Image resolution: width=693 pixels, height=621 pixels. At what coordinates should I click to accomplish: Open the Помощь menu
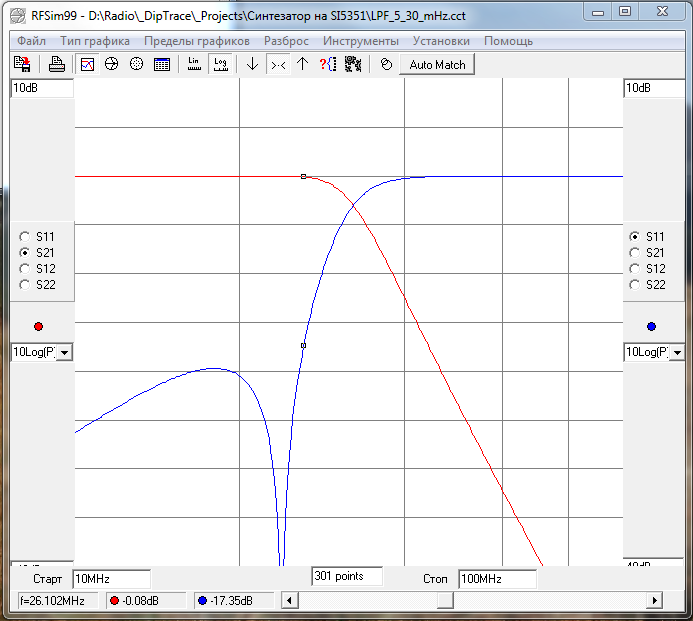[x=508, y=41]
